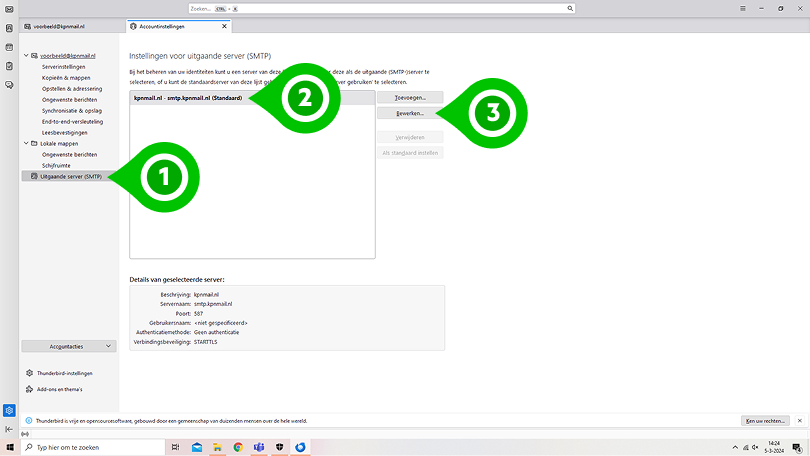The image size is (810, 456).
Task: Collapse the spaces toolbar arrow icon
Action: coord(9,429)
